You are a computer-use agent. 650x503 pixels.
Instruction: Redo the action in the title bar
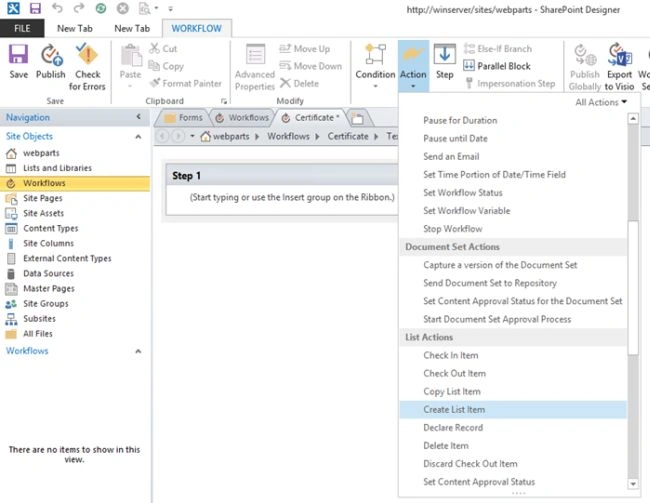pyautogui.click(x=79, y=8)
